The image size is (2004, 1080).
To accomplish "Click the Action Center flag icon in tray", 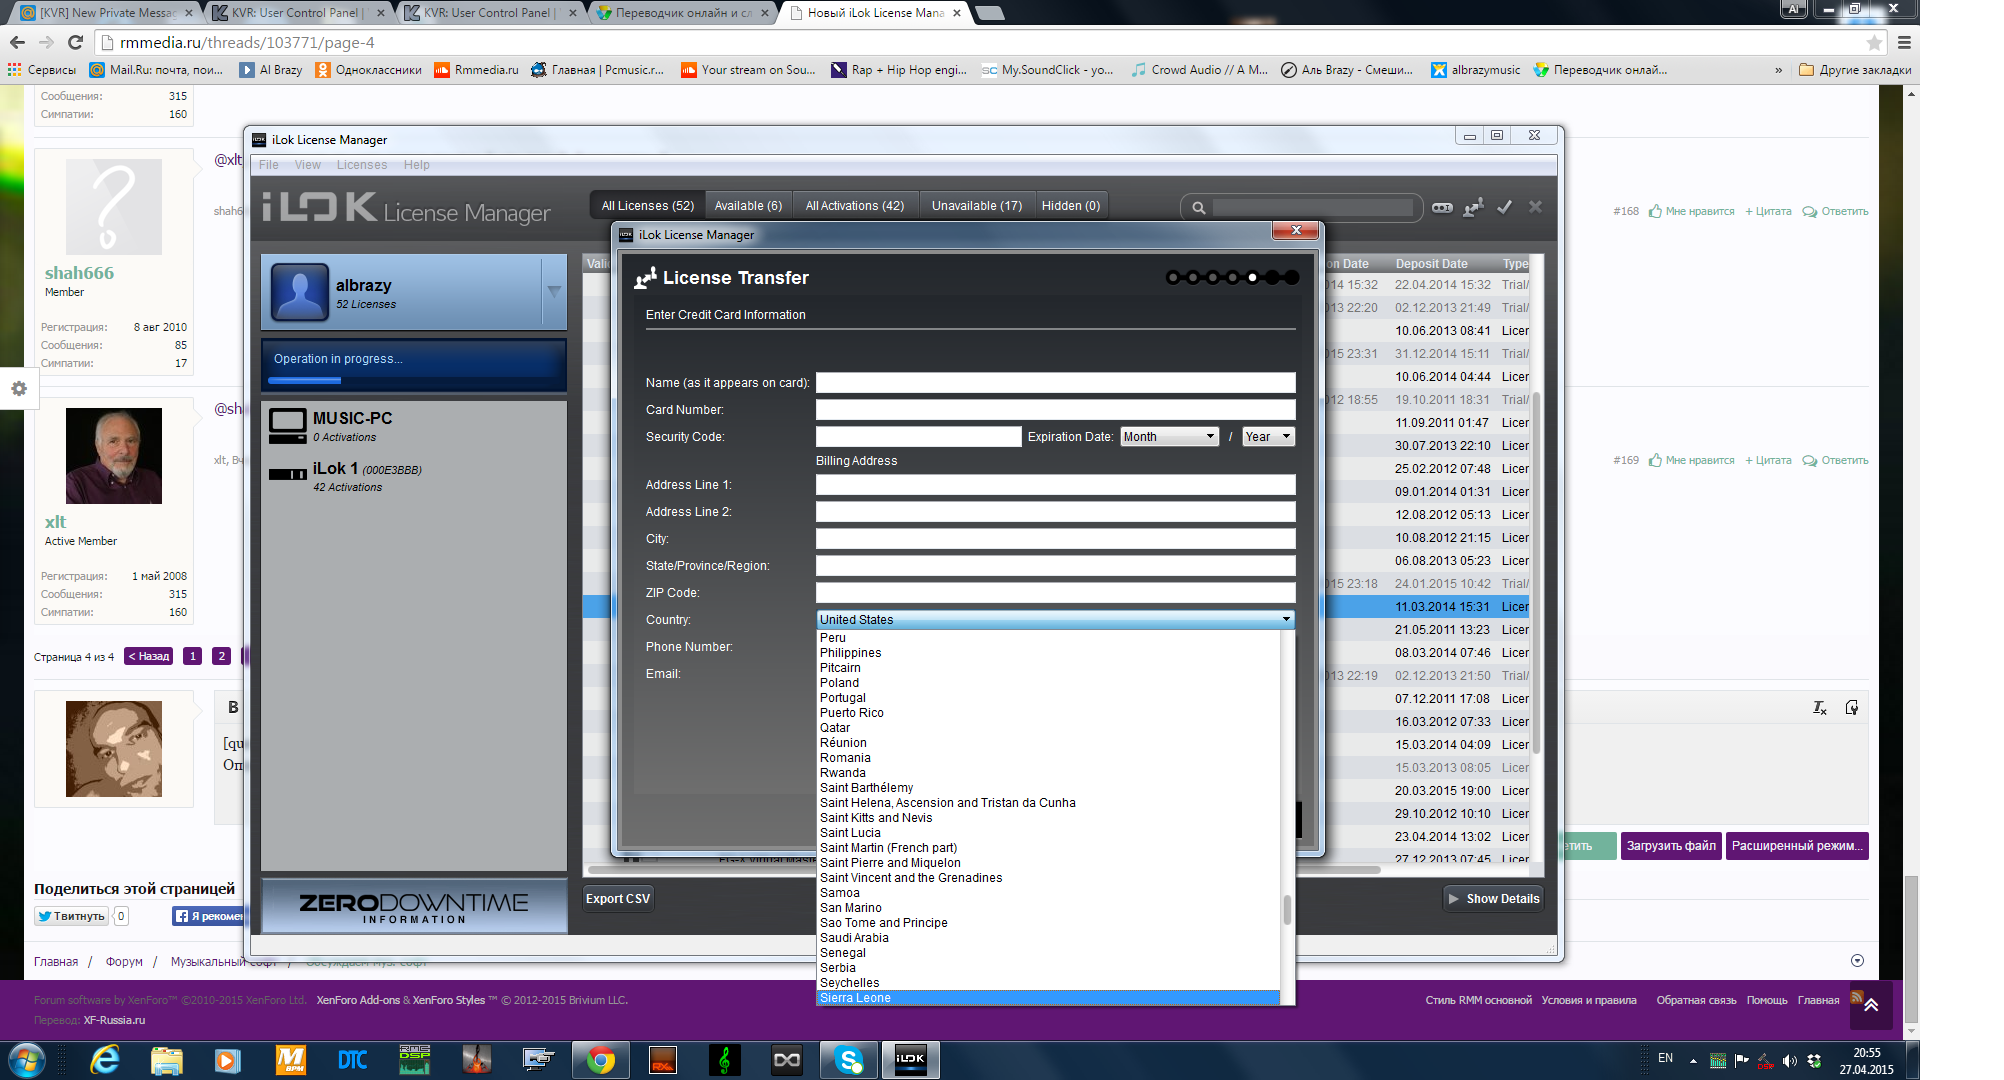I will (1742, 1061).
